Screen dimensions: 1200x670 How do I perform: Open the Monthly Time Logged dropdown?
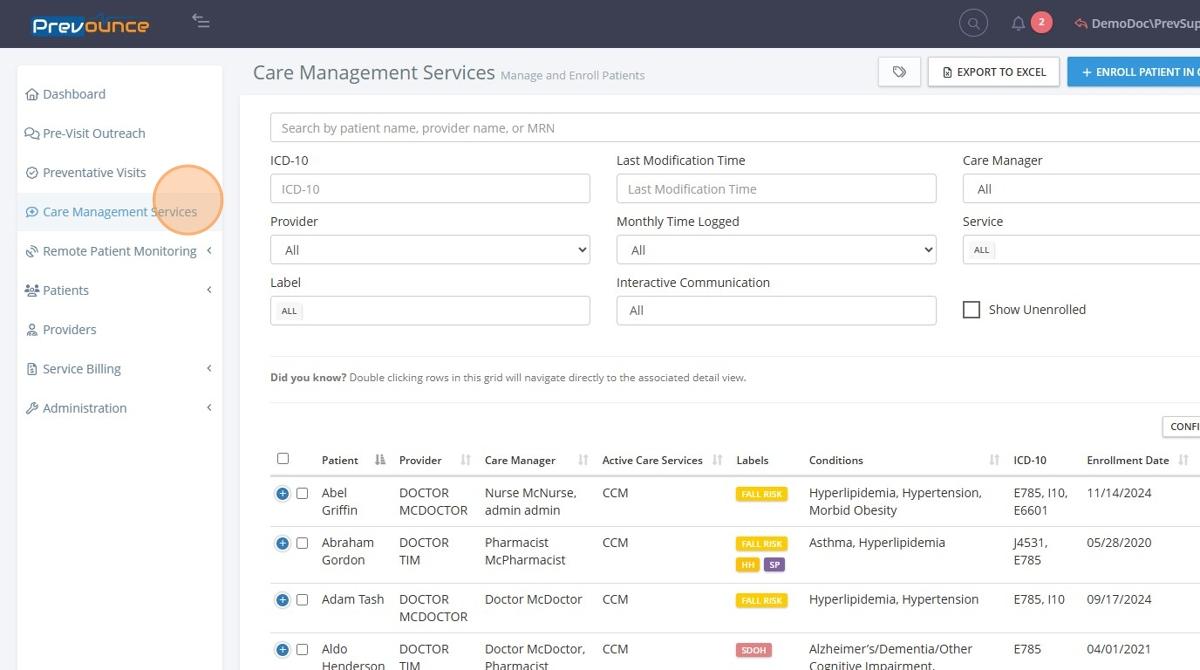[x=776, y=250]
